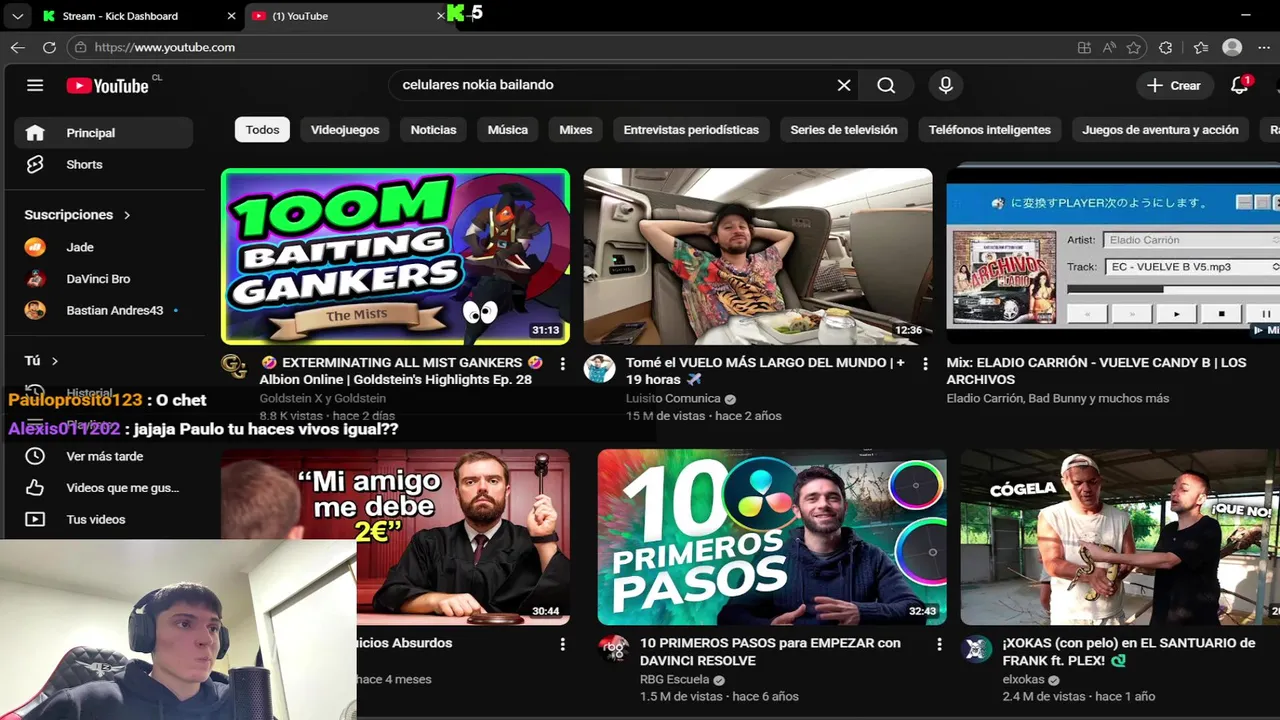
Task: Open the browser extensions icon
Action: [1166, 47]
